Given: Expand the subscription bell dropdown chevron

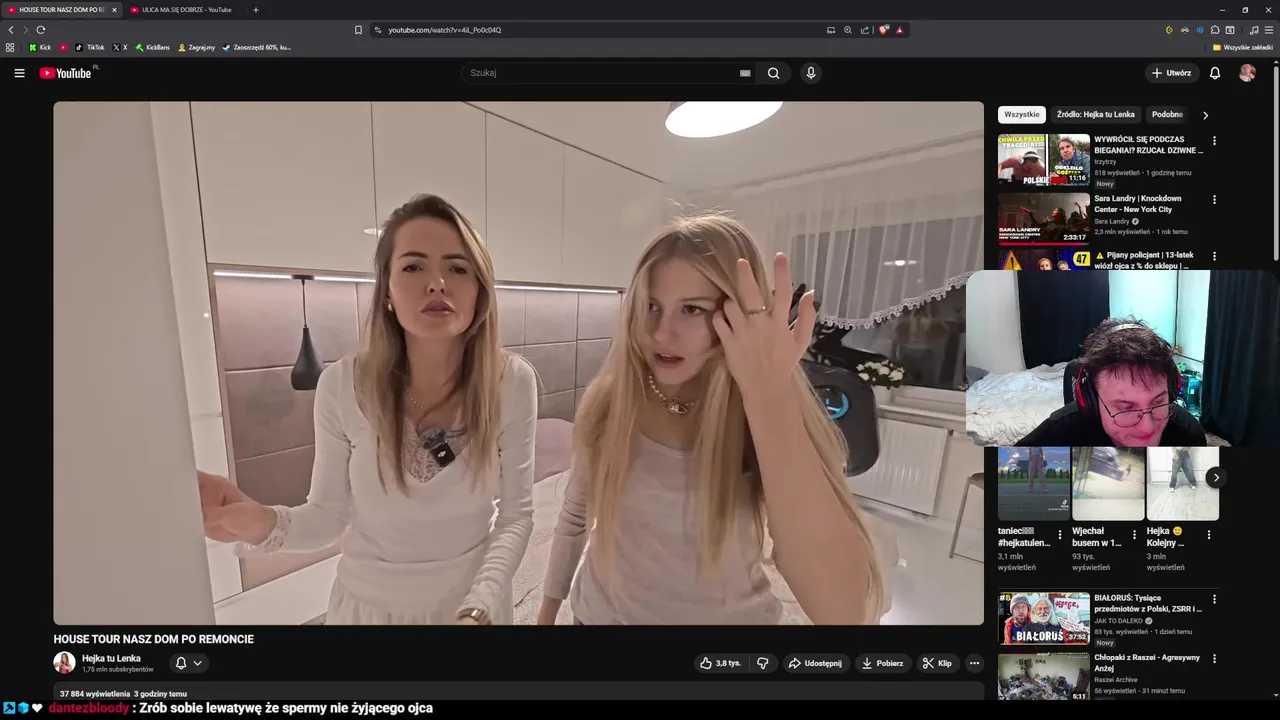Looking at the screenshot, I should (197, 663).
